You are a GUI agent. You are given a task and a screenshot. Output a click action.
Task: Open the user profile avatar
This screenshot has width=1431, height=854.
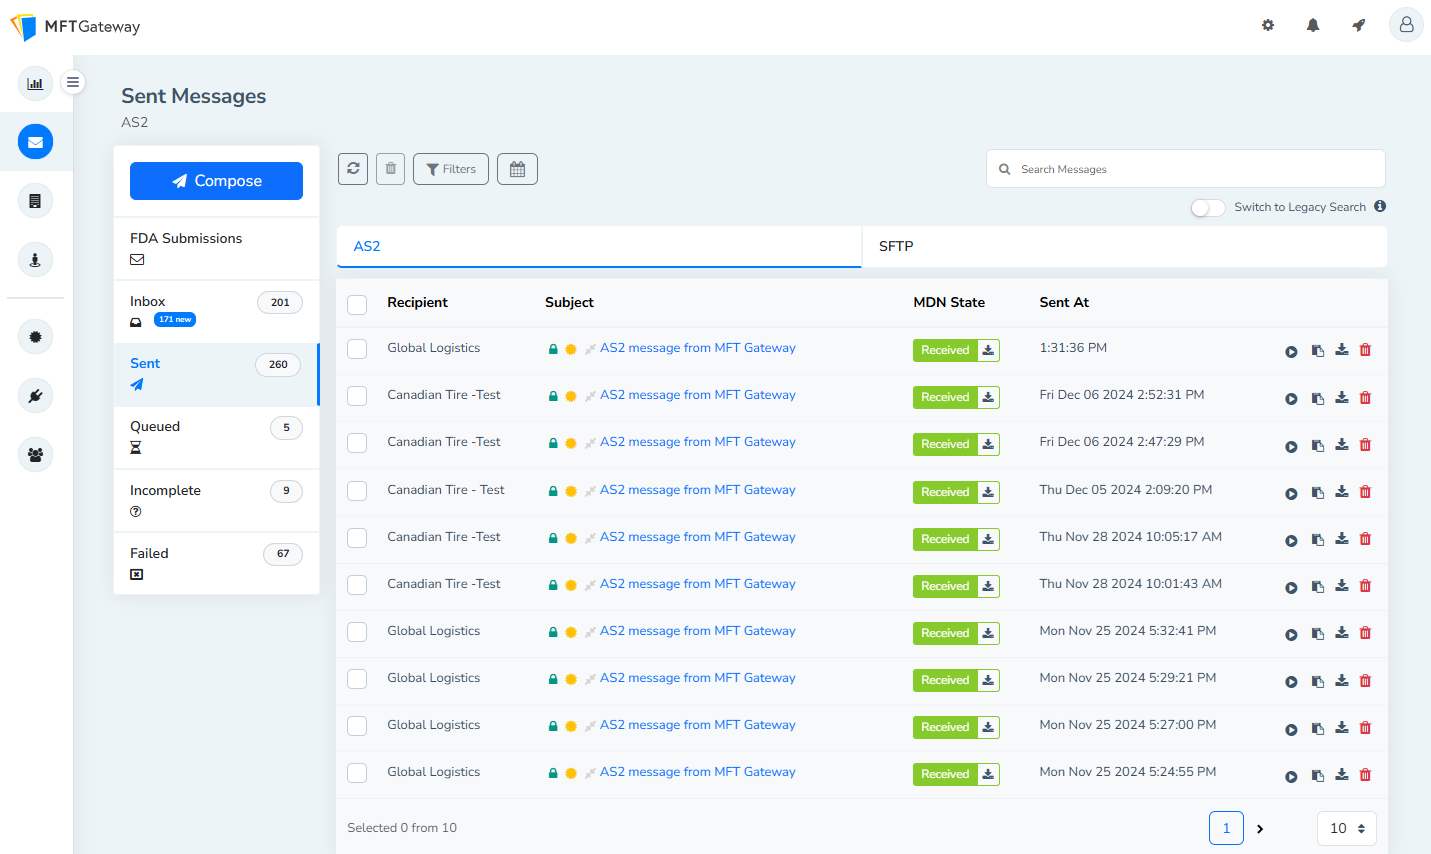click(1406, 25)
